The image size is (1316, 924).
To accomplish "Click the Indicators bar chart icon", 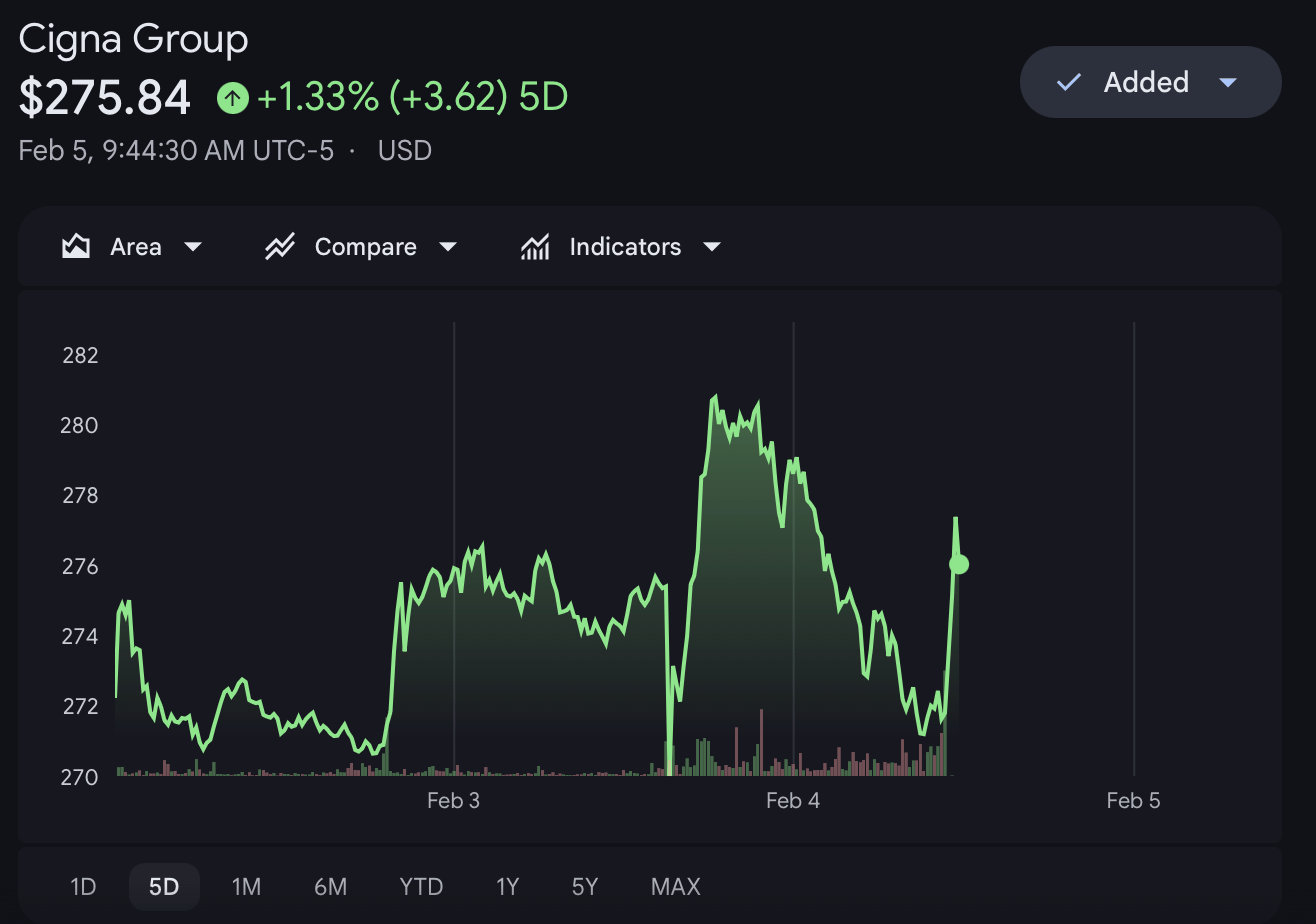I will tap(535, 246).
